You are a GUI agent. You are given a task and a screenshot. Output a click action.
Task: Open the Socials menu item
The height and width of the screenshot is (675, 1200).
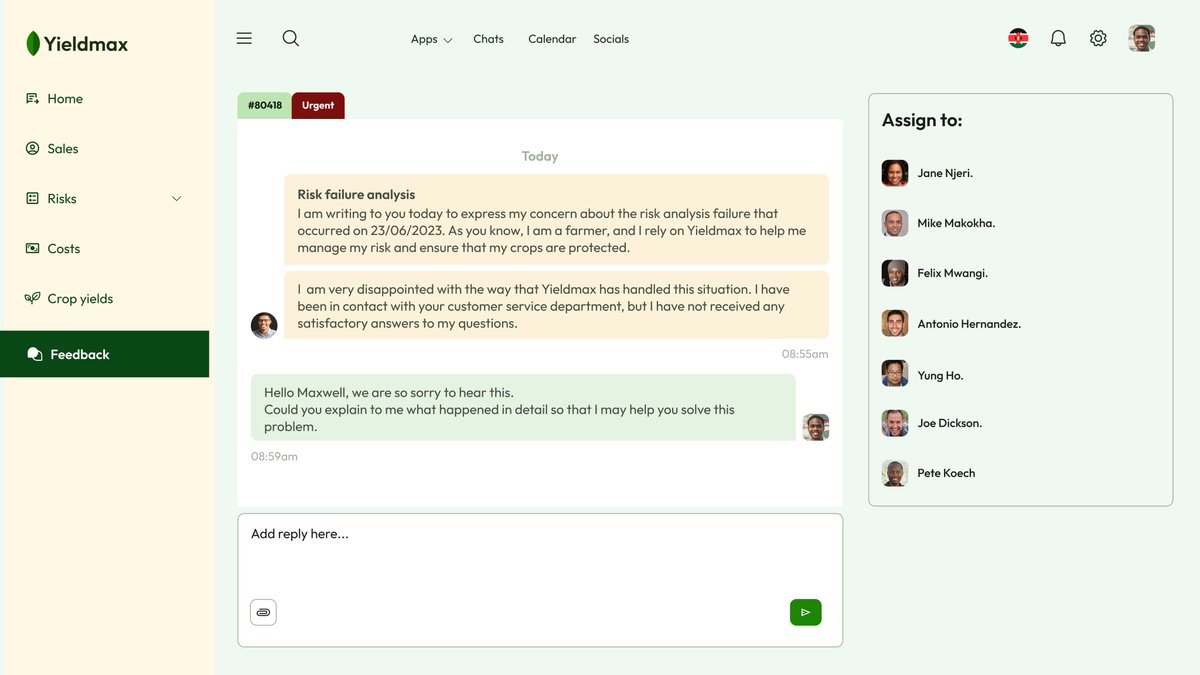pyautogui.click(x=611, y=38)
